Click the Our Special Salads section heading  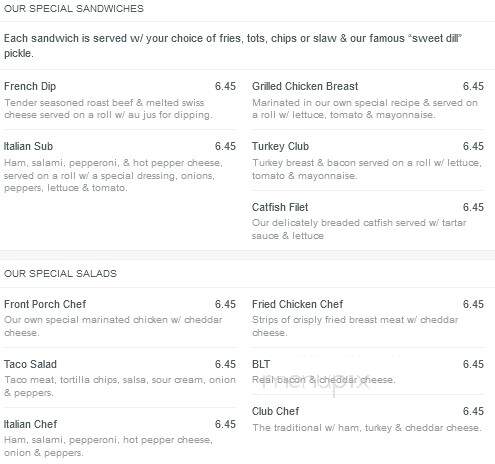click(60, 274)
